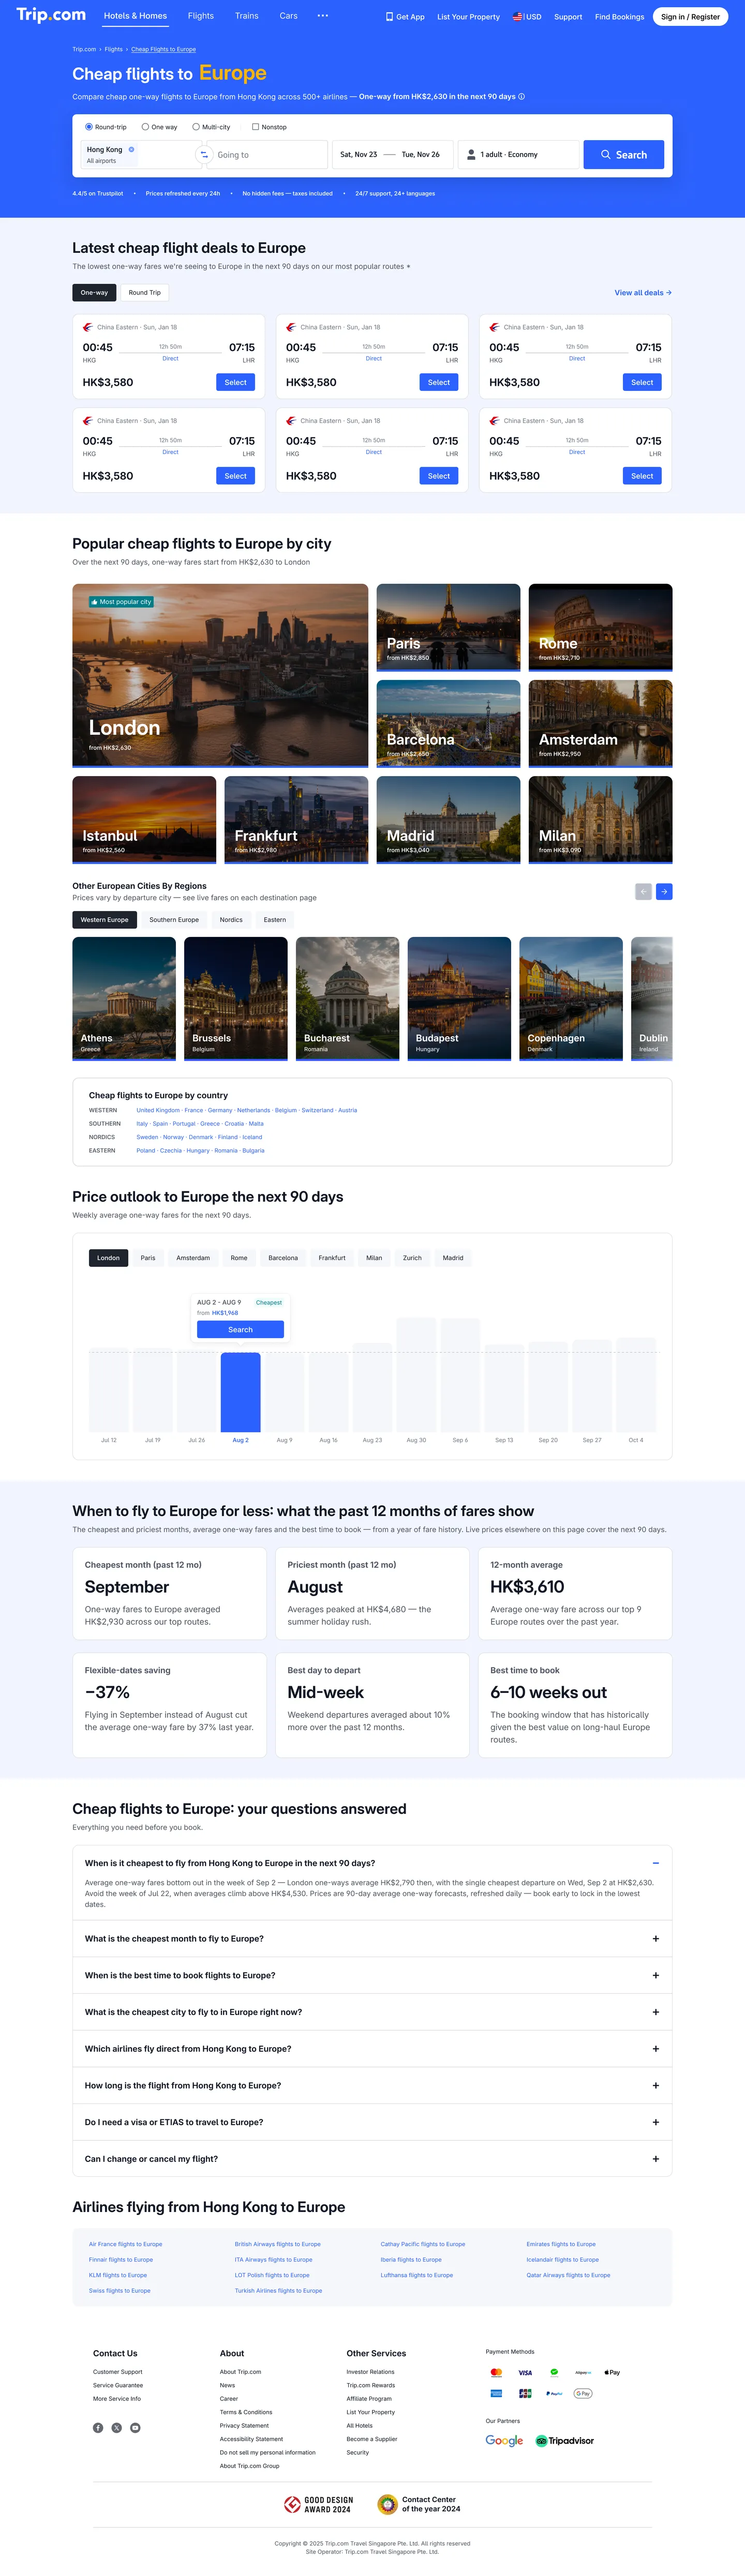Click the Google partner logo

504,2440
